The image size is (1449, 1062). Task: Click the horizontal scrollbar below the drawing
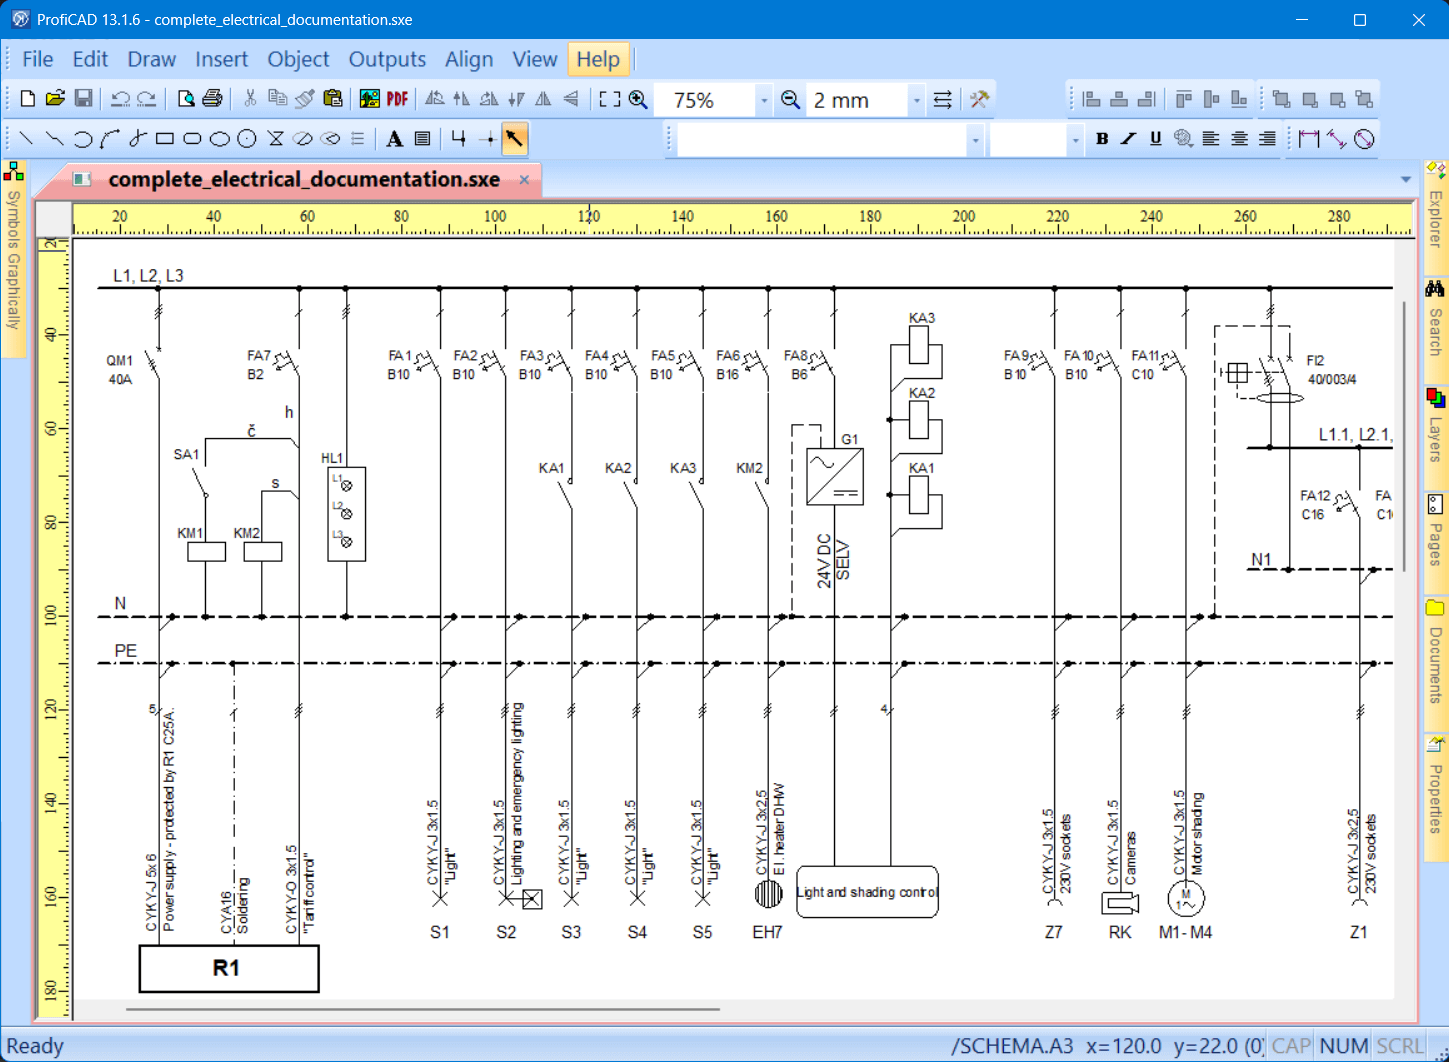coord(422,1009)
